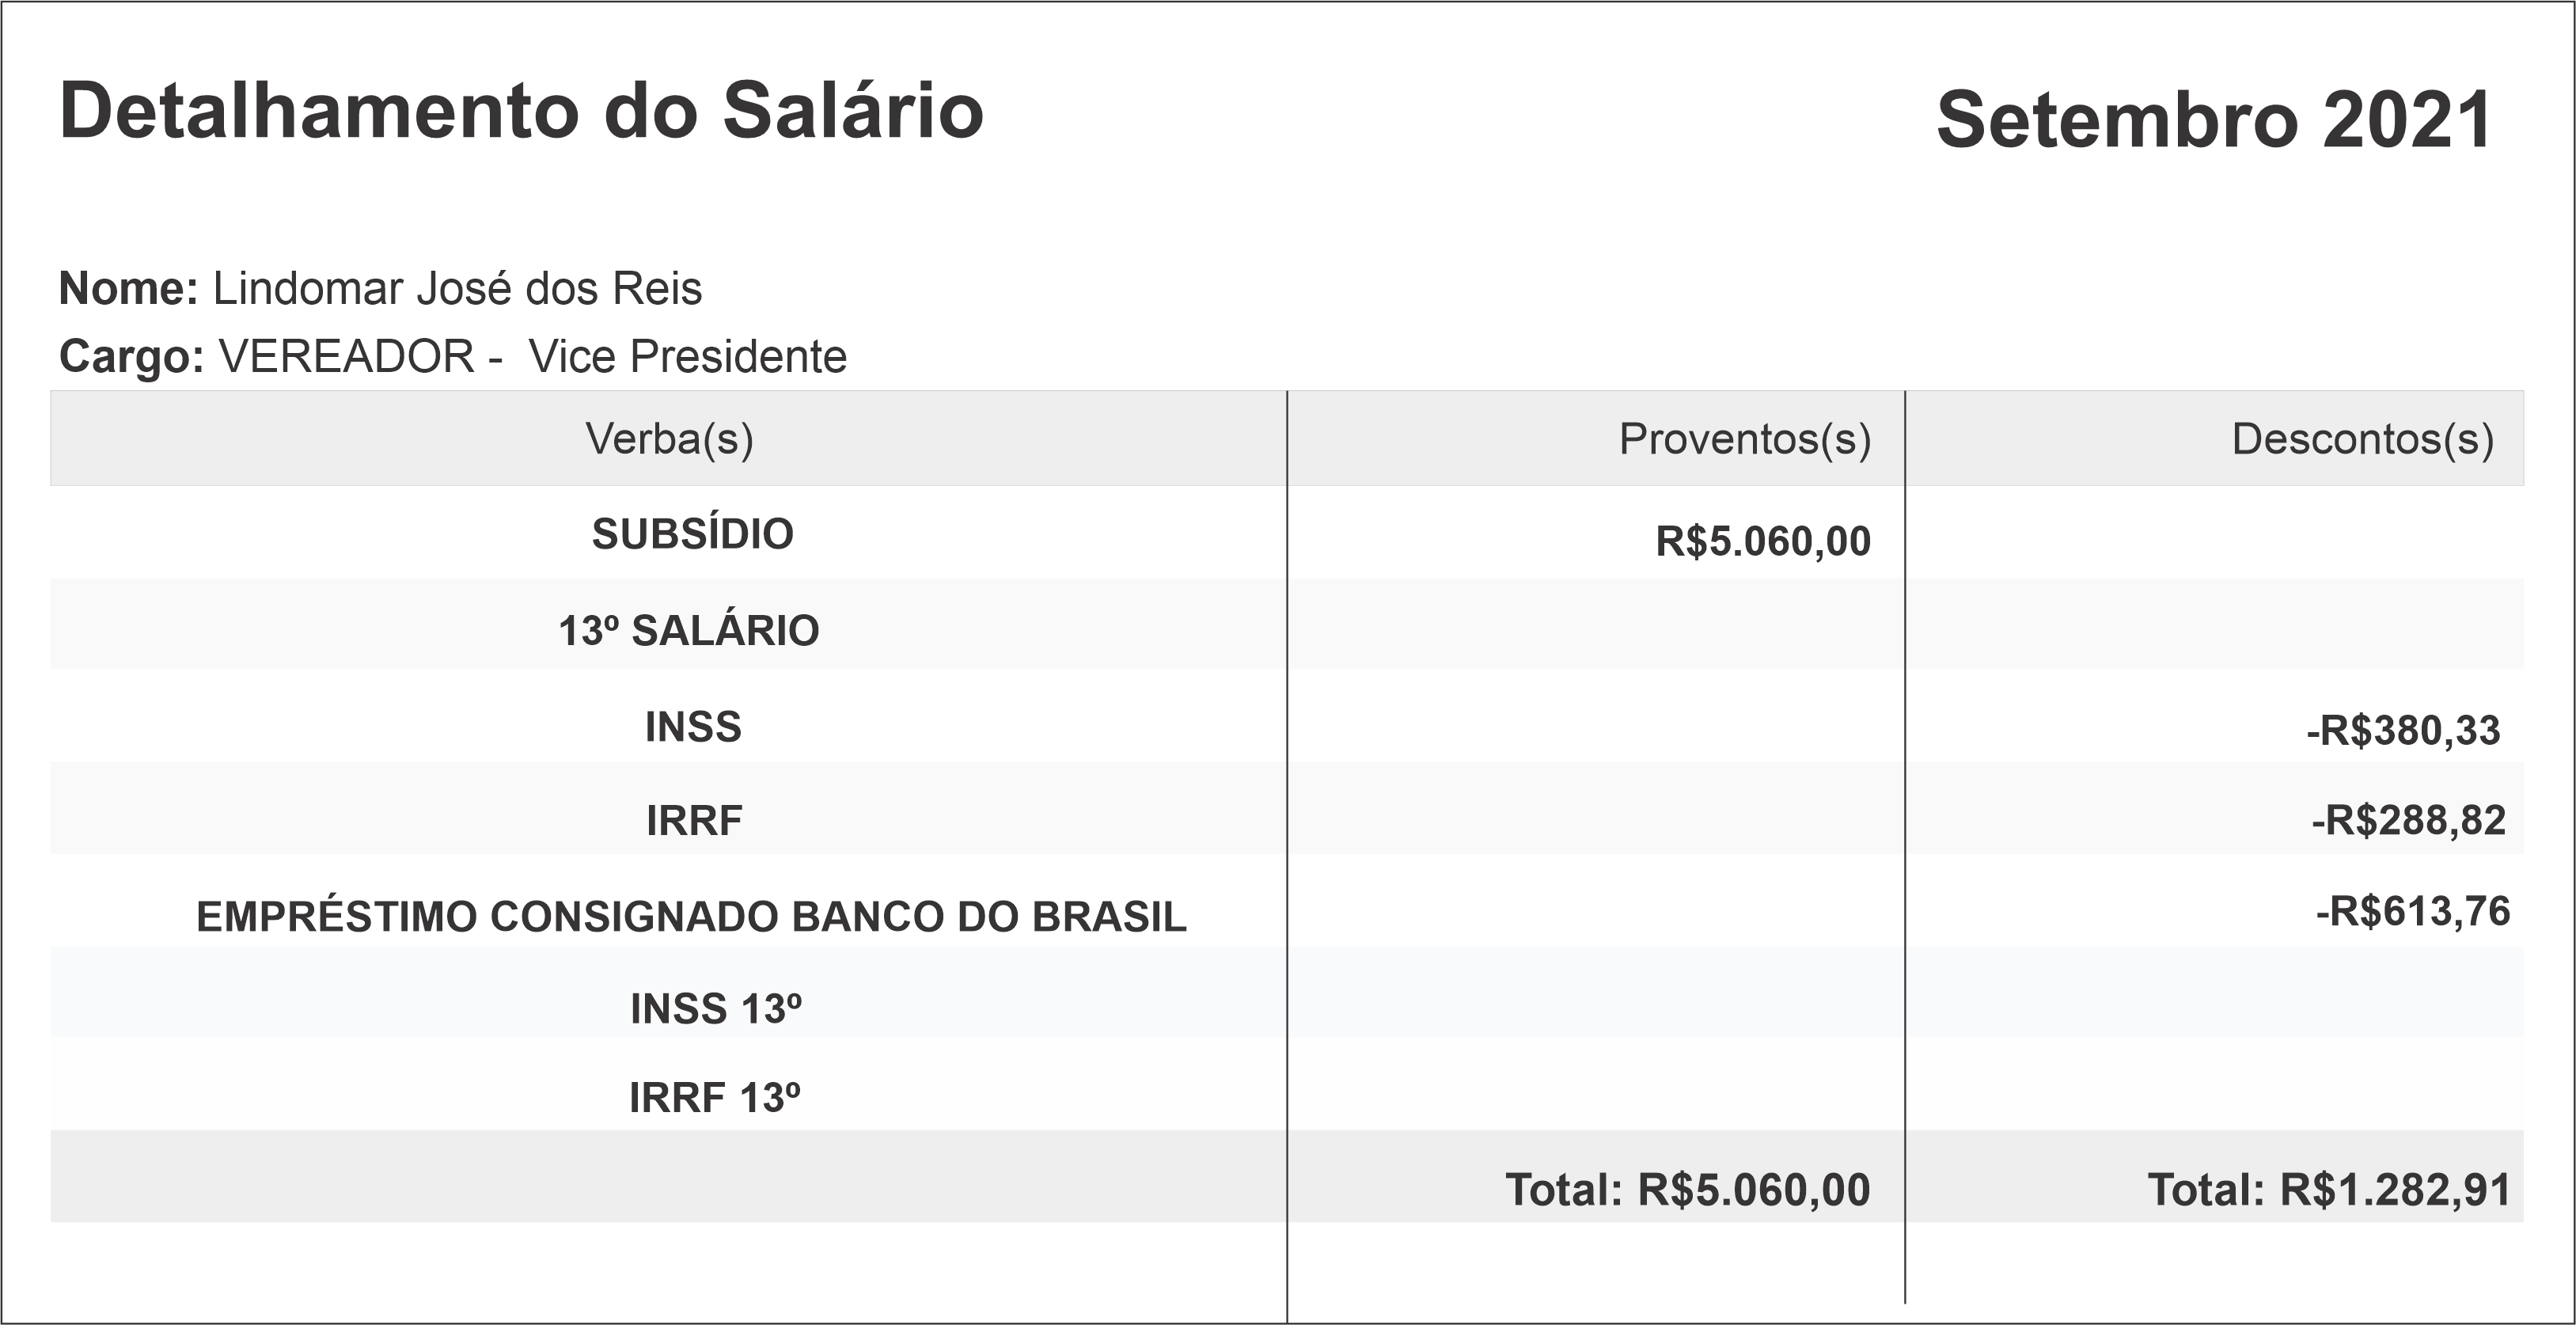Image resolution: width=2576 pixels, height=1325 pixels.
Task: Click the Cargo VEREADOR Vice Presidente text
Action: tap(453, 356)
